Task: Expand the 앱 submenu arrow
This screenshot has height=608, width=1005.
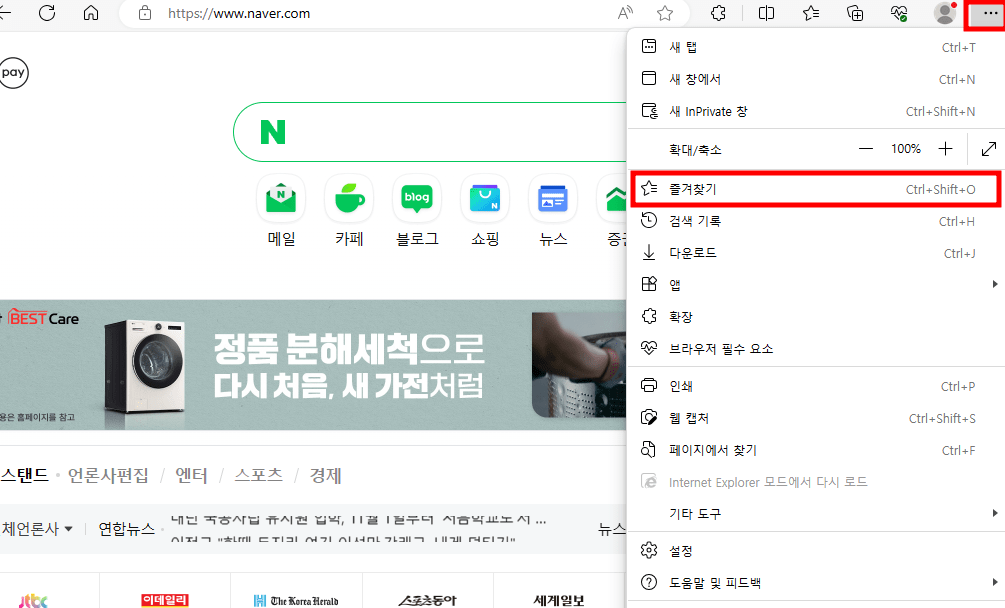Action: 994,284
